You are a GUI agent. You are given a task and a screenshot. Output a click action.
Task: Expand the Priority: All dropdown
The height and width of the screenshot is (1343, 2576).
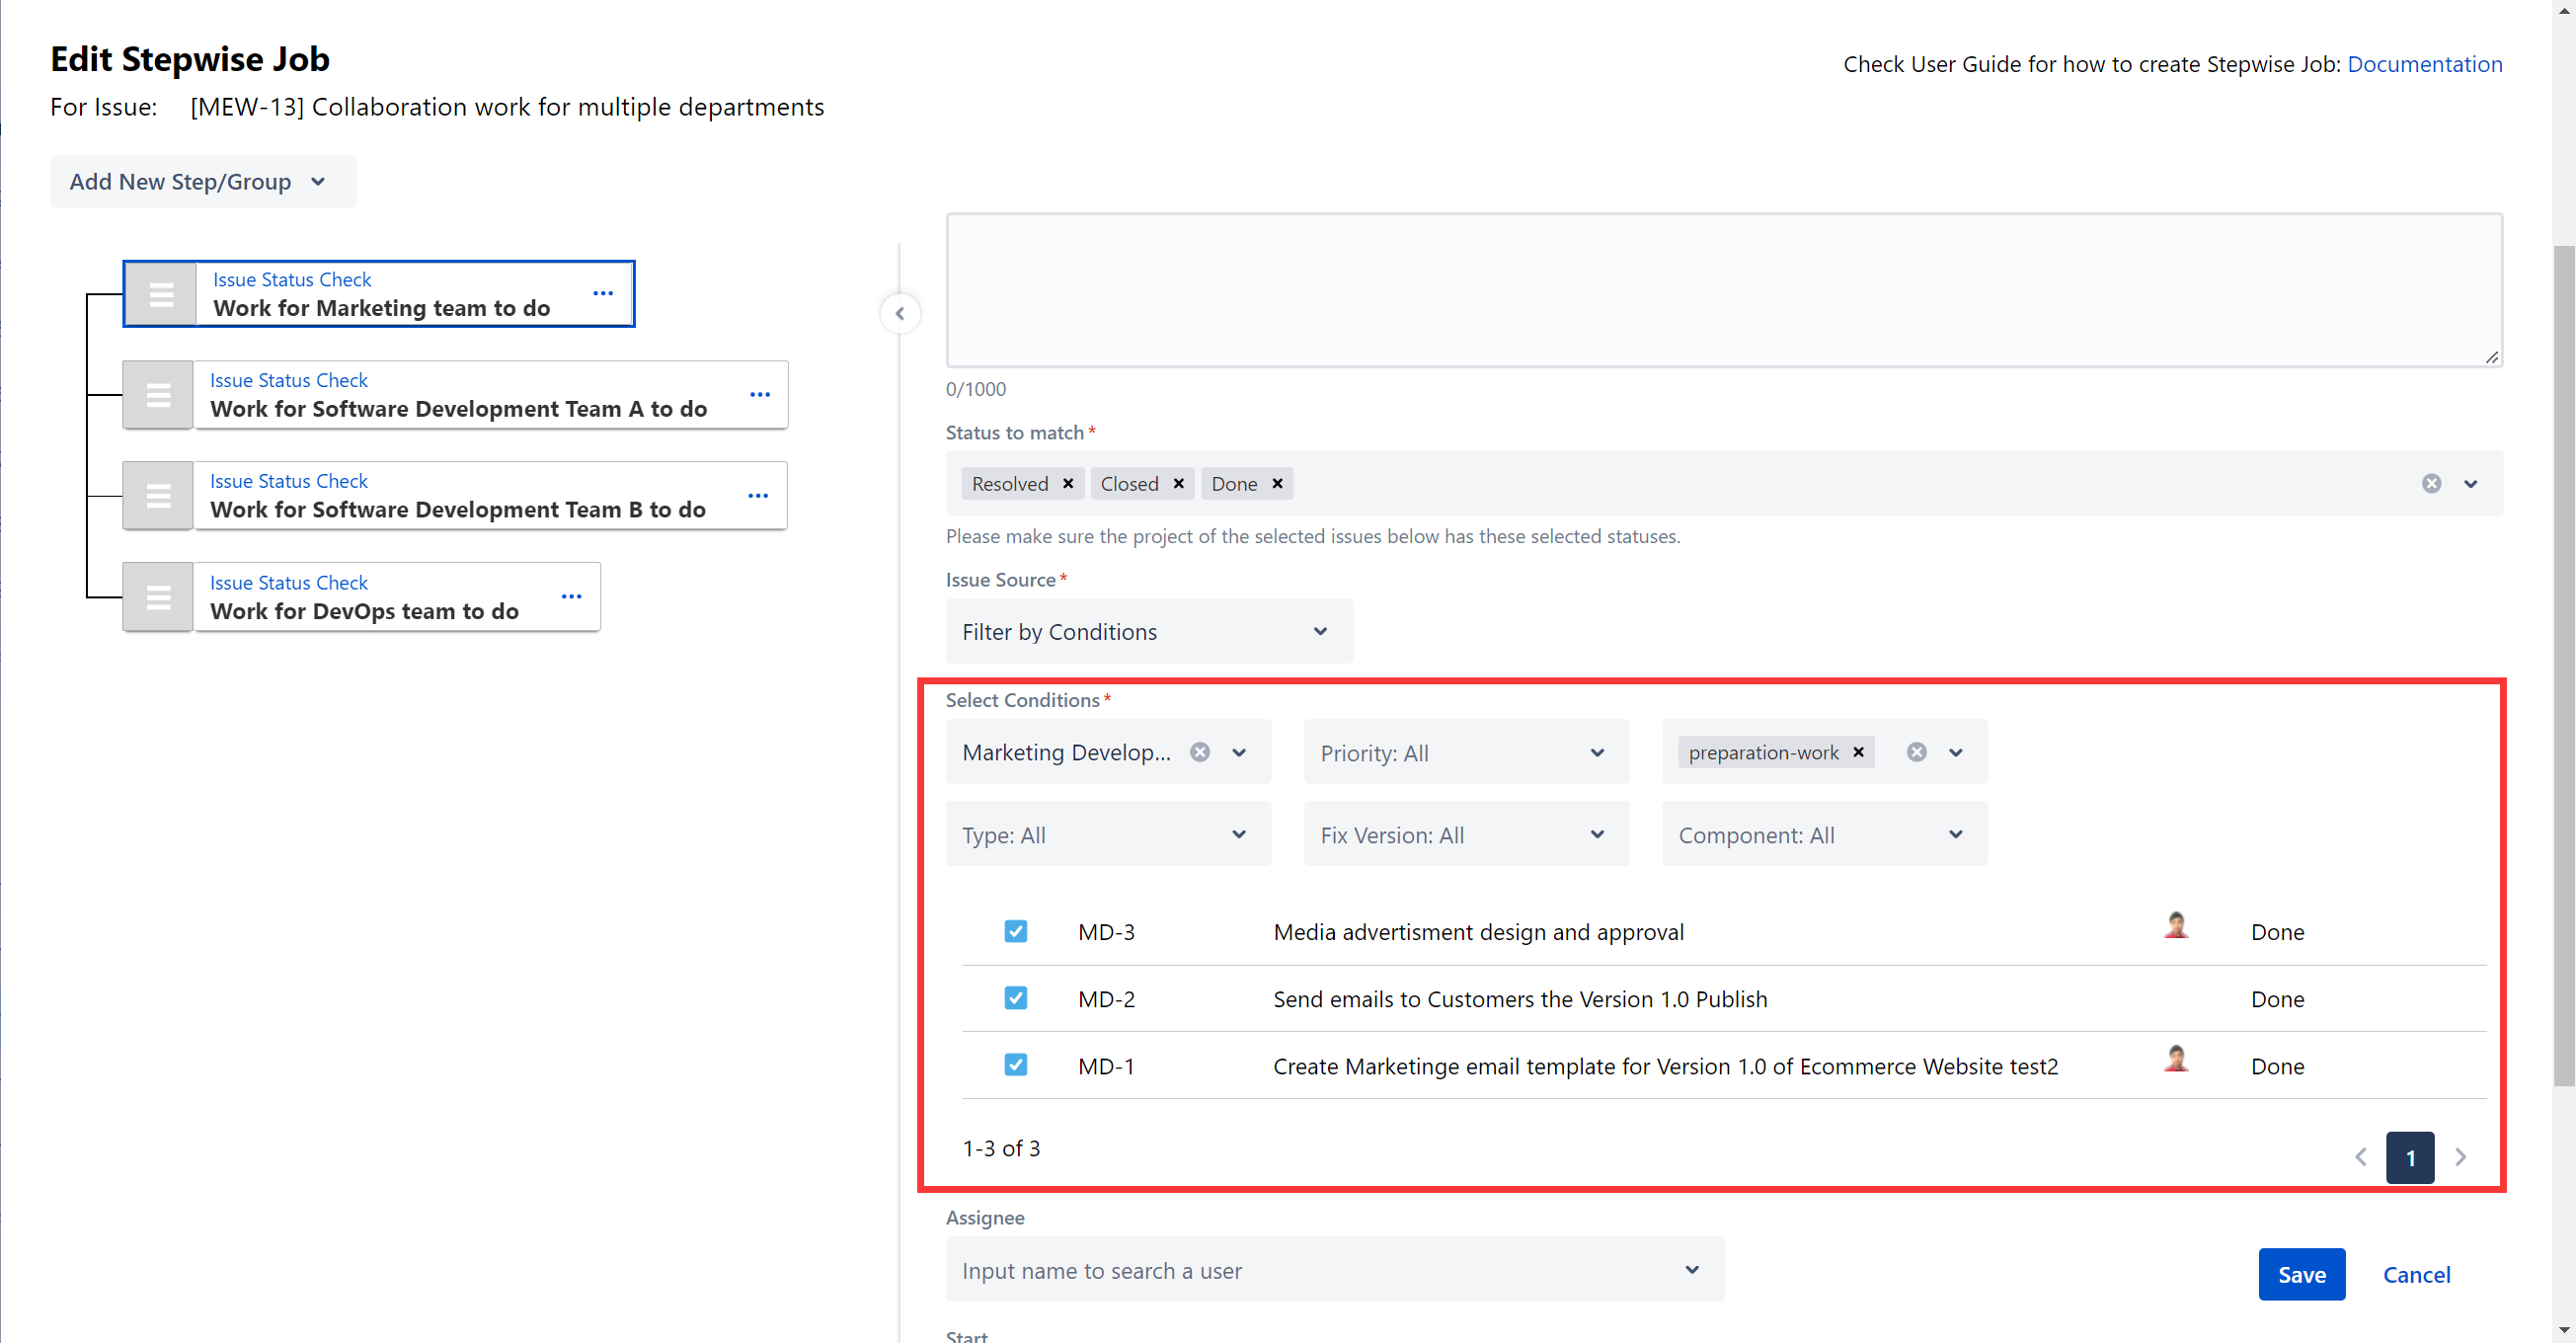point(1466,753)
